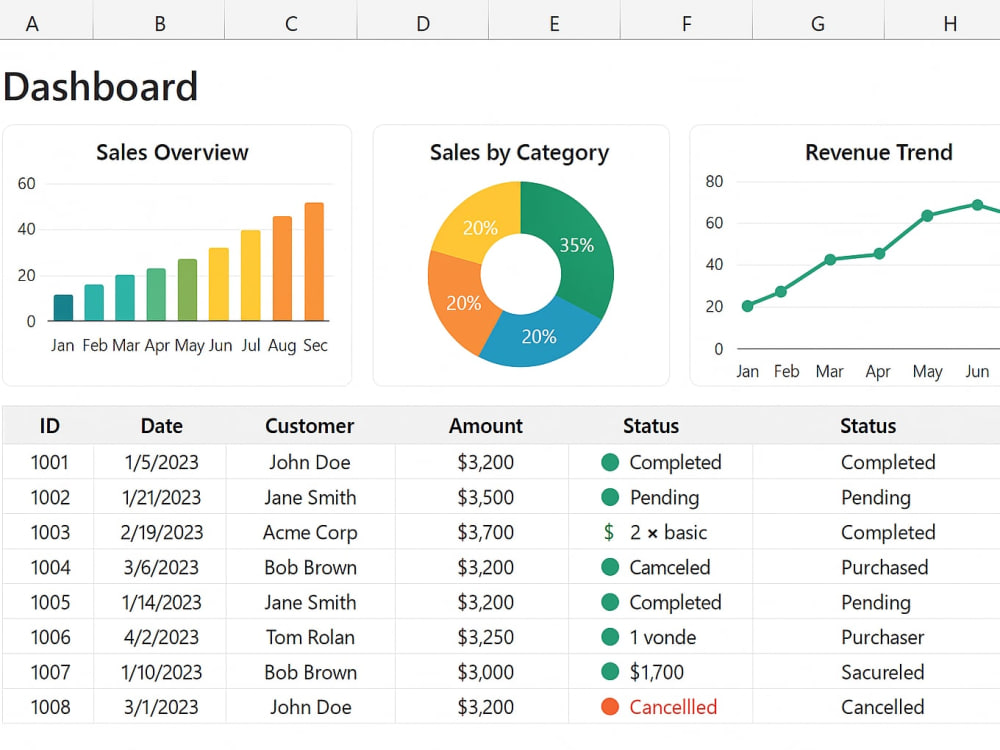Select column header G
The height and width of the screenshot is (750, 1000).
coord(818,23)
